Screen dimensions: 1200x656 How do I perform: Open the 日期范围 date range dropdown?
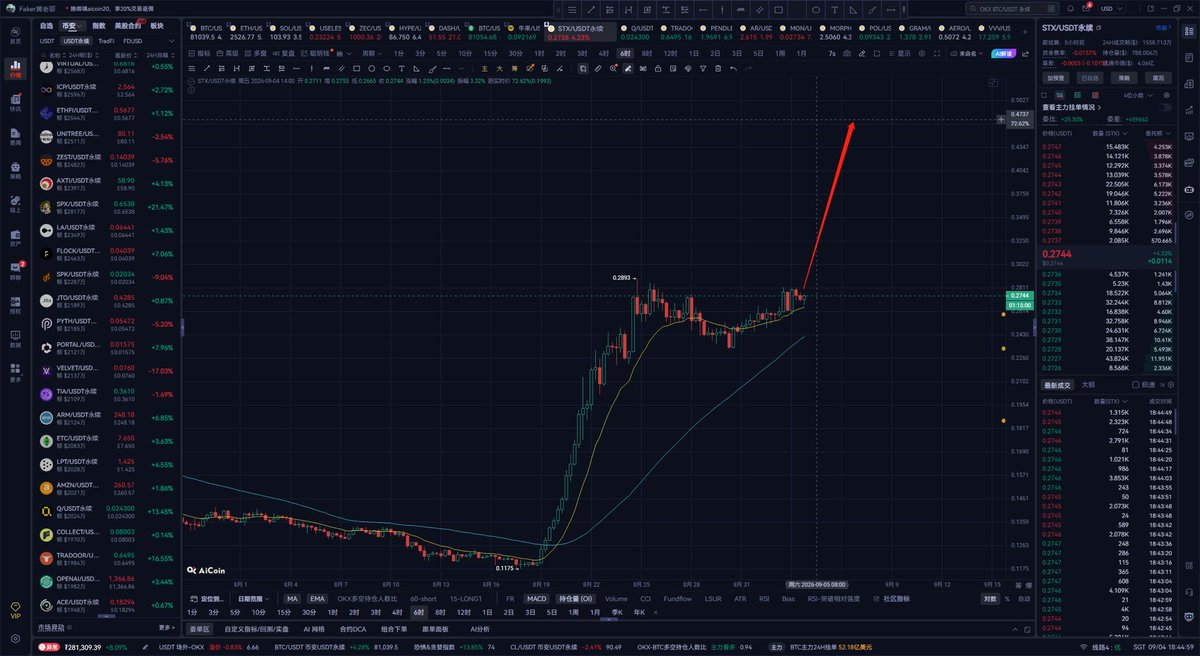pos(253,599)
